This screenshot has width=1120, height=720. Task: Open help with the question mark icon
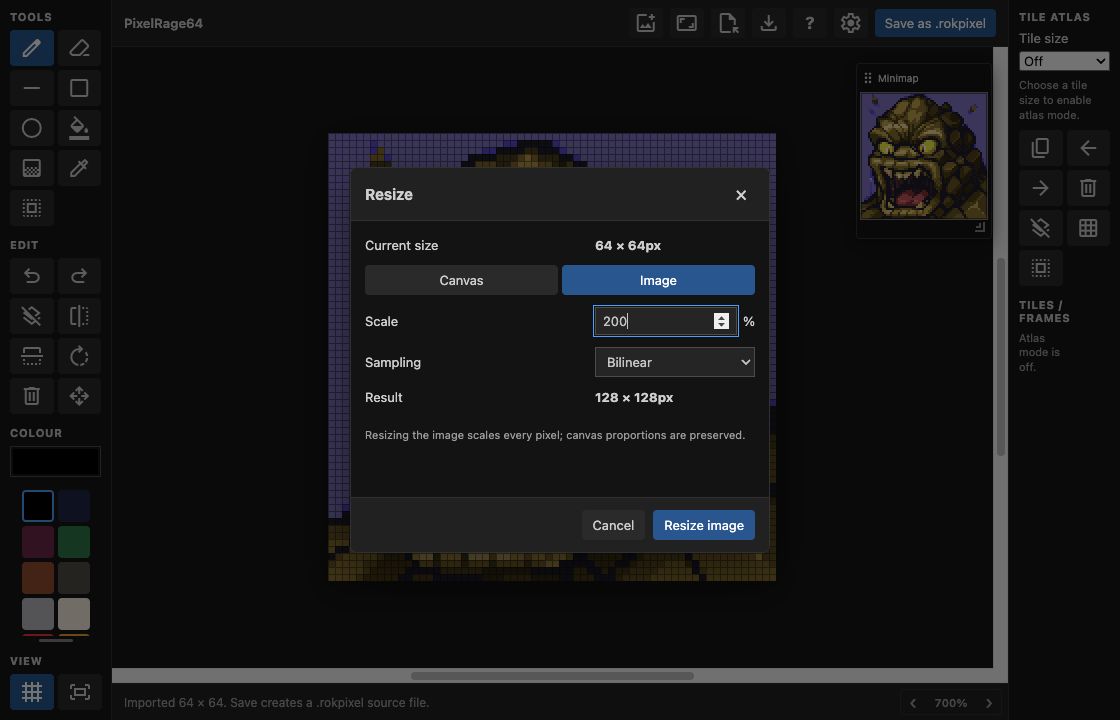click(x=809, y=23)
